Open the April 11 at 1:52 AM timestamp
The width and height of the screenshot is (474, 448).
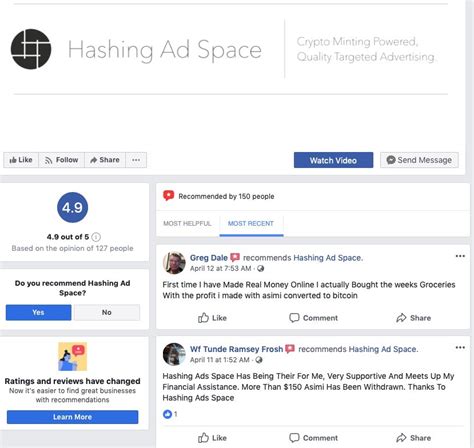[220, 360]
